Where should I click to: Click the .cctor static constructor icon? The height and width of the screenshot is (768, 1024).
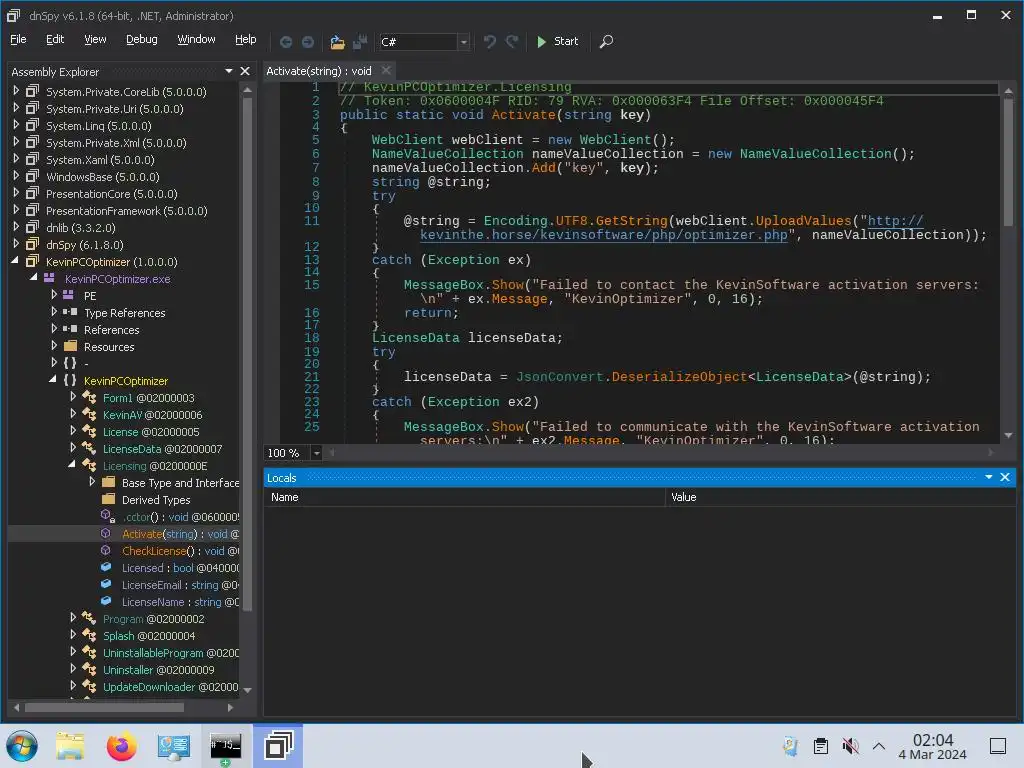tap(108, 516)
